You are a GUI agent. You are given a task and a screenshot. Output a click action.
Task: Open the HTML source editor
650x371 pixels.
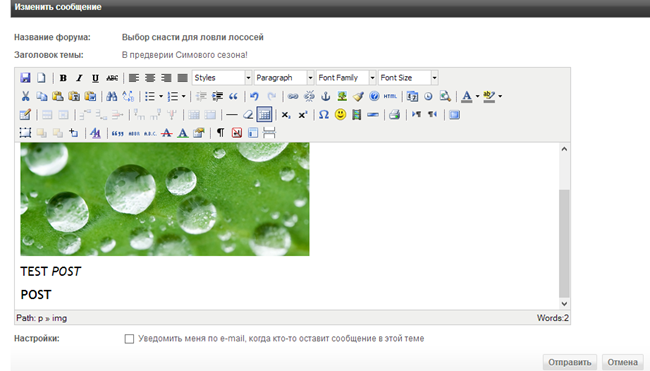(390, 96)
